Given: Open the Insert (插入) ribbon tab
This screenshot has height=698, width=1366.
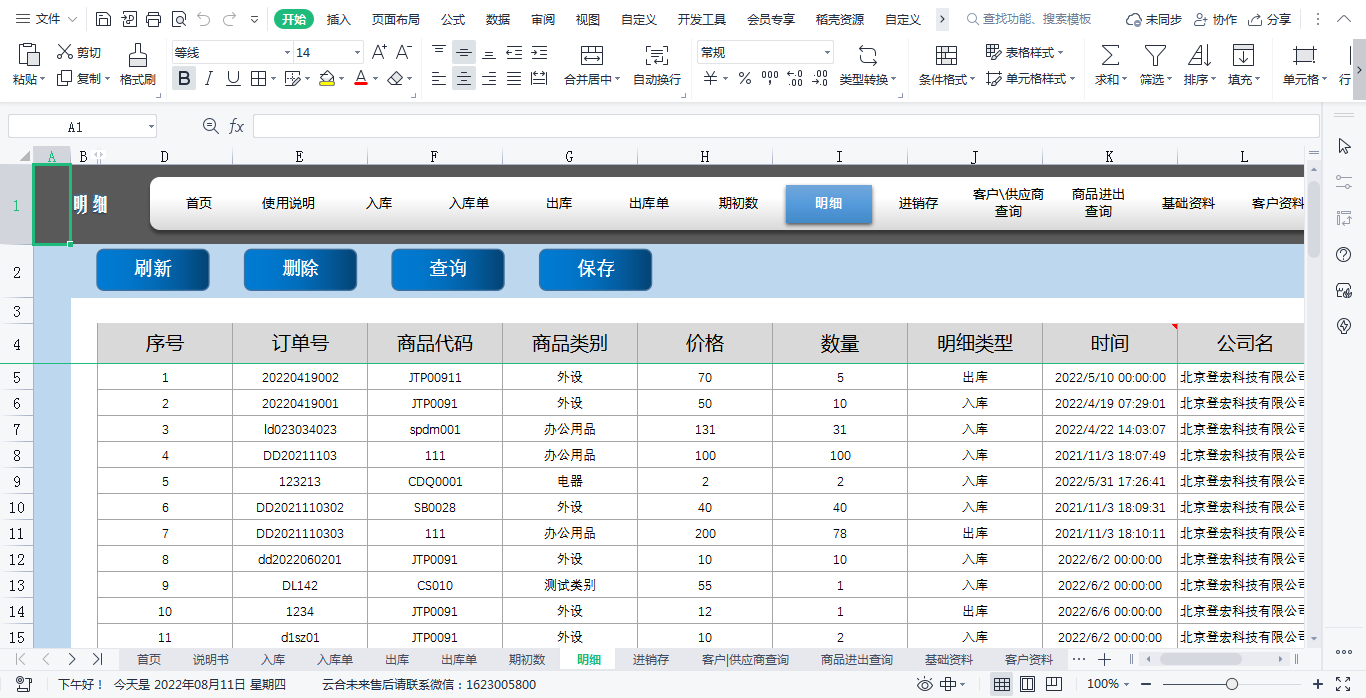Looking at the screenshot, I should [339, 19].
